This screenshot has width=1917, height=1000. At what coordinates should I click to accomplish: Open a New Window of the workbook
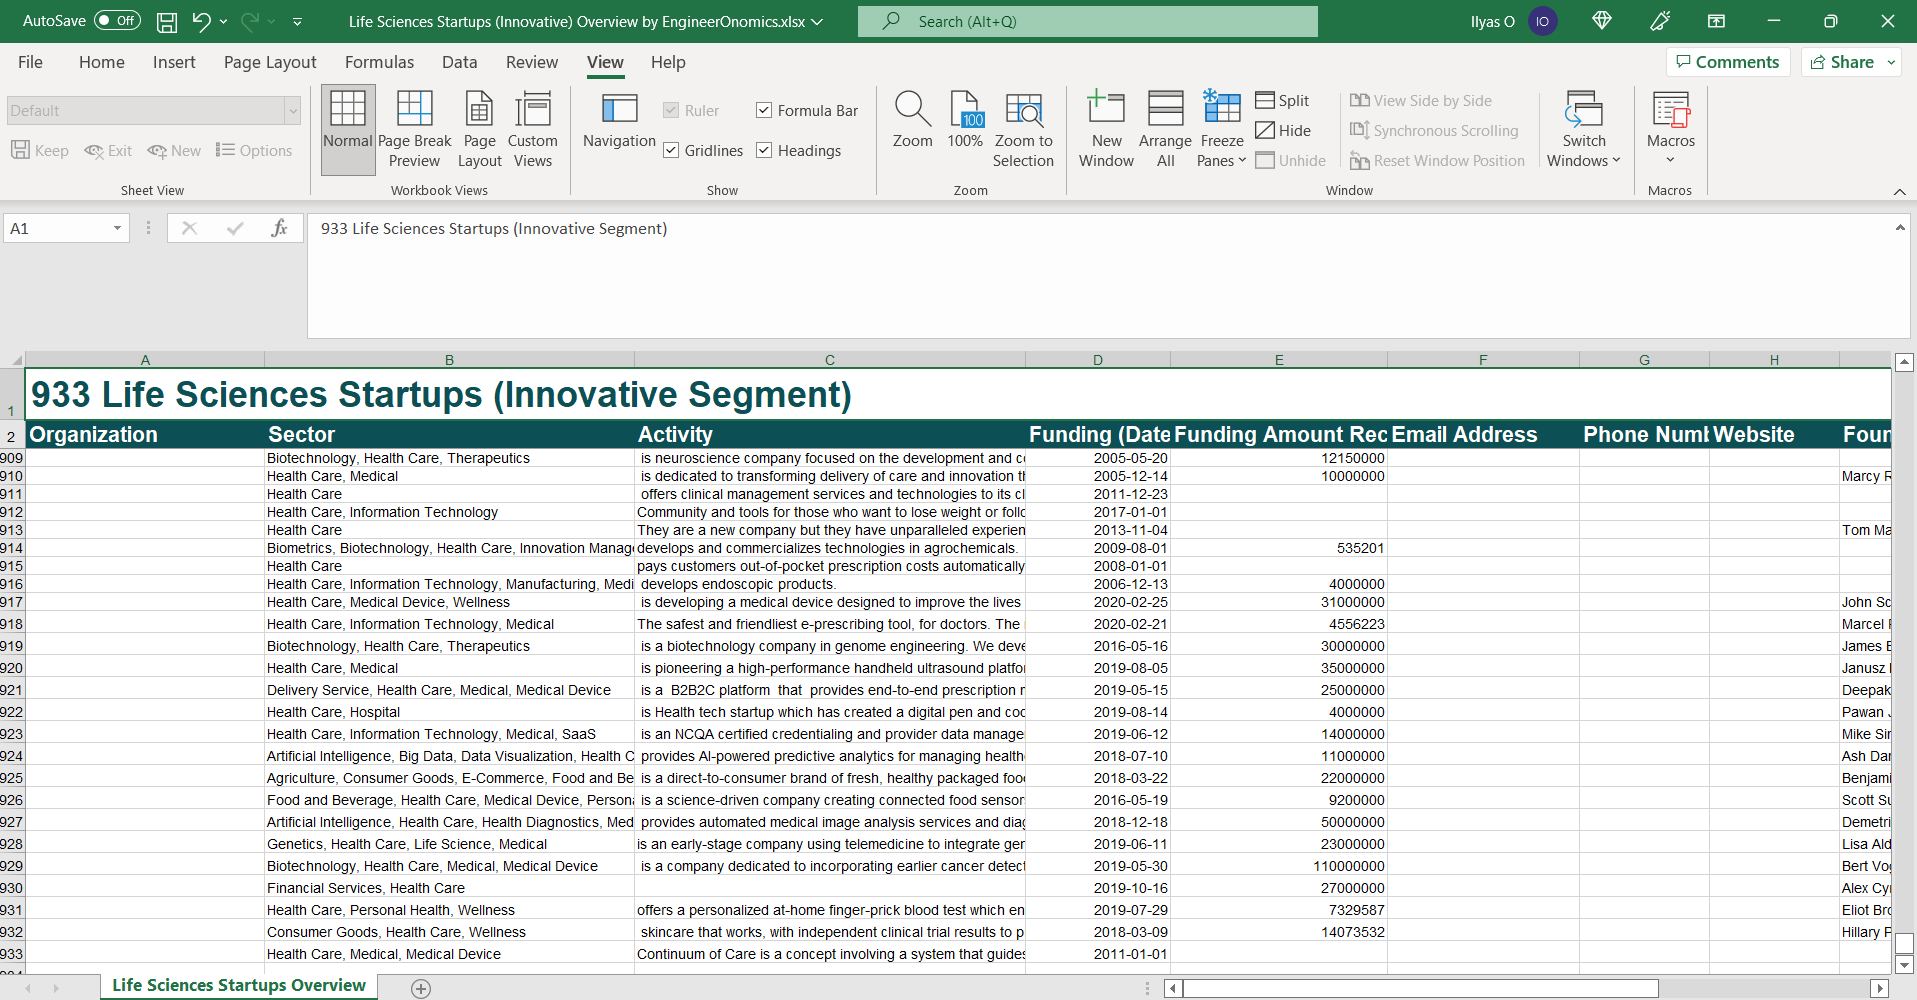click(1105, 128)
